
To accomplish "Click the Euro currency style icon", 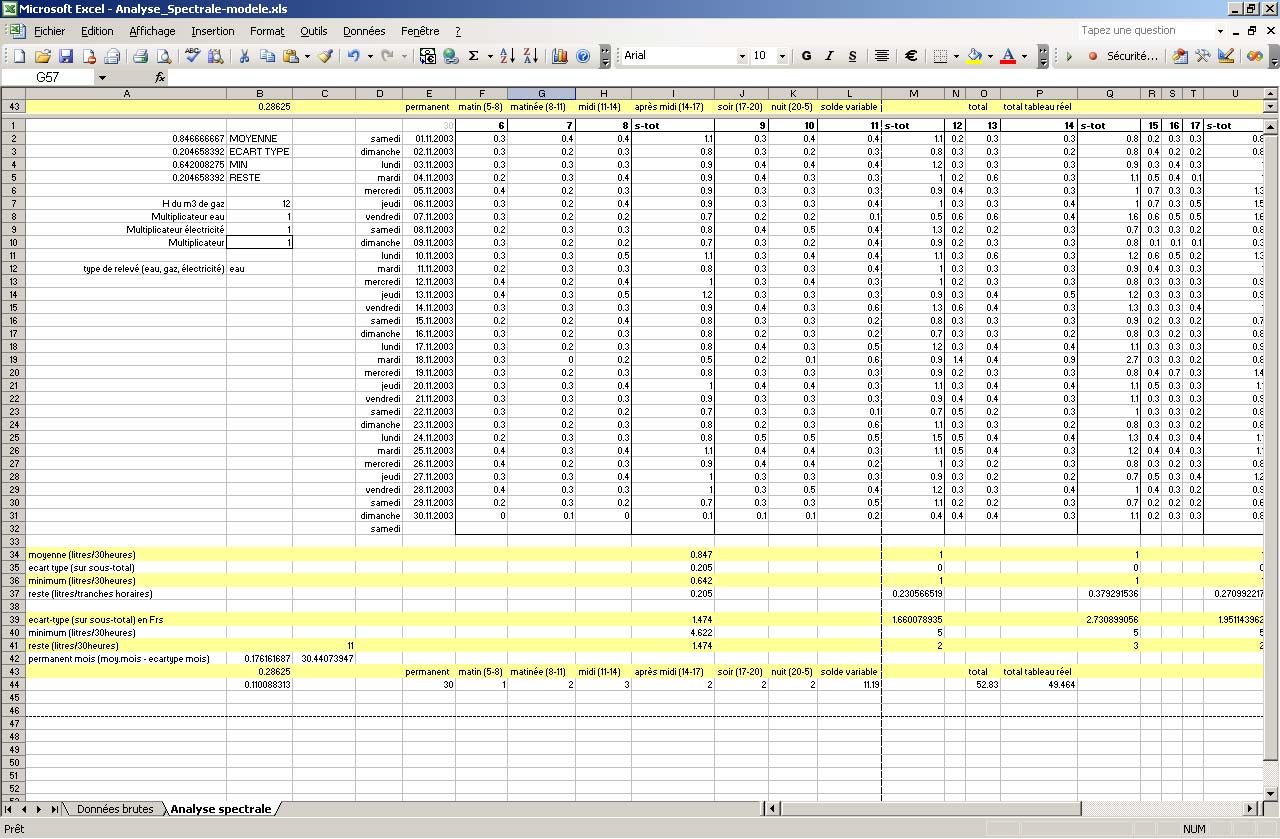I will point(911,57).
